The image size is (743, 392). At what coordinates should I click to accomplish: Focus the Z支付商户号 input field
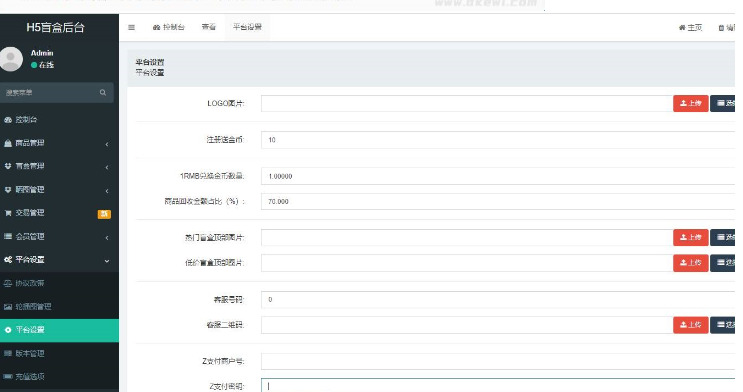pyautogui.click(x=498, y=361)
